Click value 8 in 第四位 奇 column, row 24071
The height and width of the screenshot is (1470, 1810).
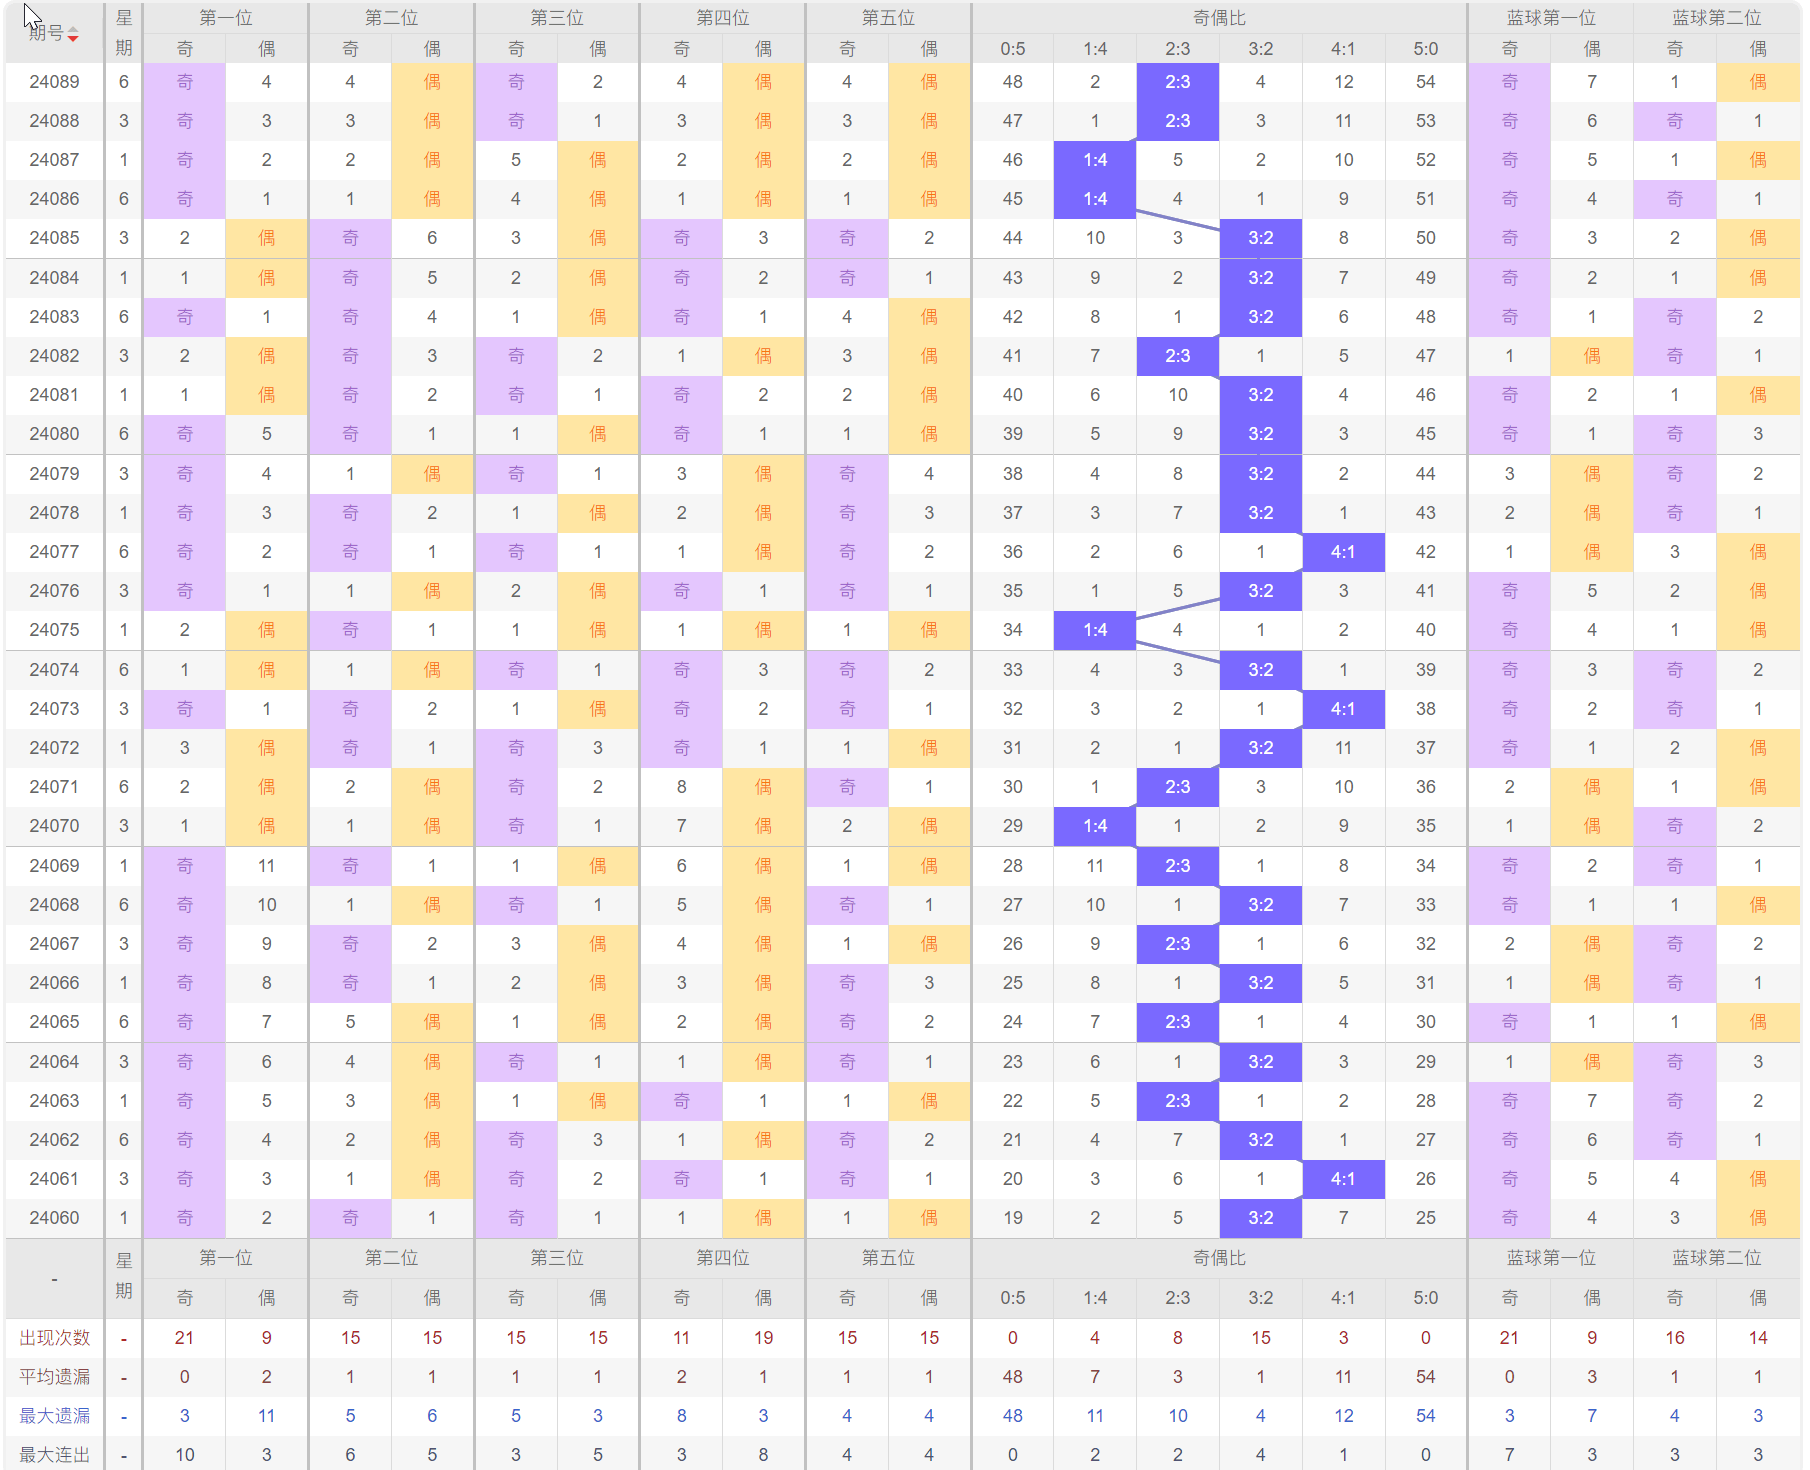[681, 787]
